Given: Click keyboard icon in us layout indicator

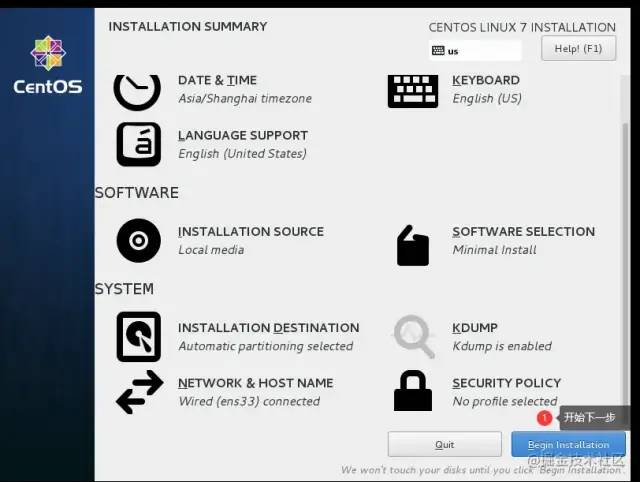Looking at the screenshot, I should click(x=438, y=51).
